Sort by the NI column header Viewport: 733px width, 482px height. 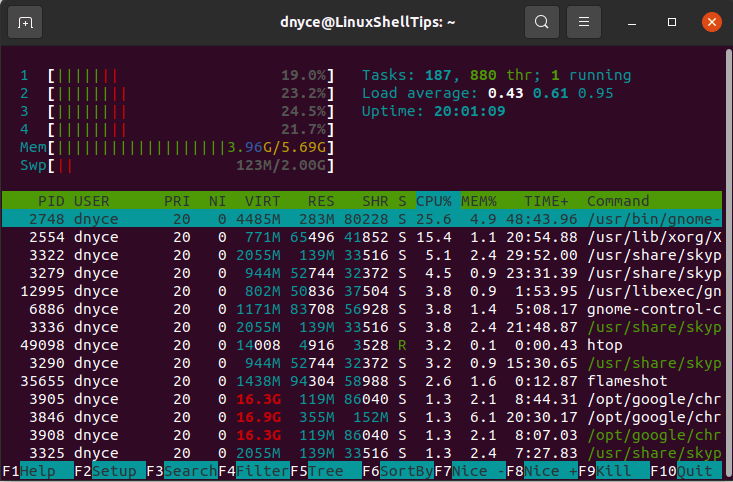[217, 201]
